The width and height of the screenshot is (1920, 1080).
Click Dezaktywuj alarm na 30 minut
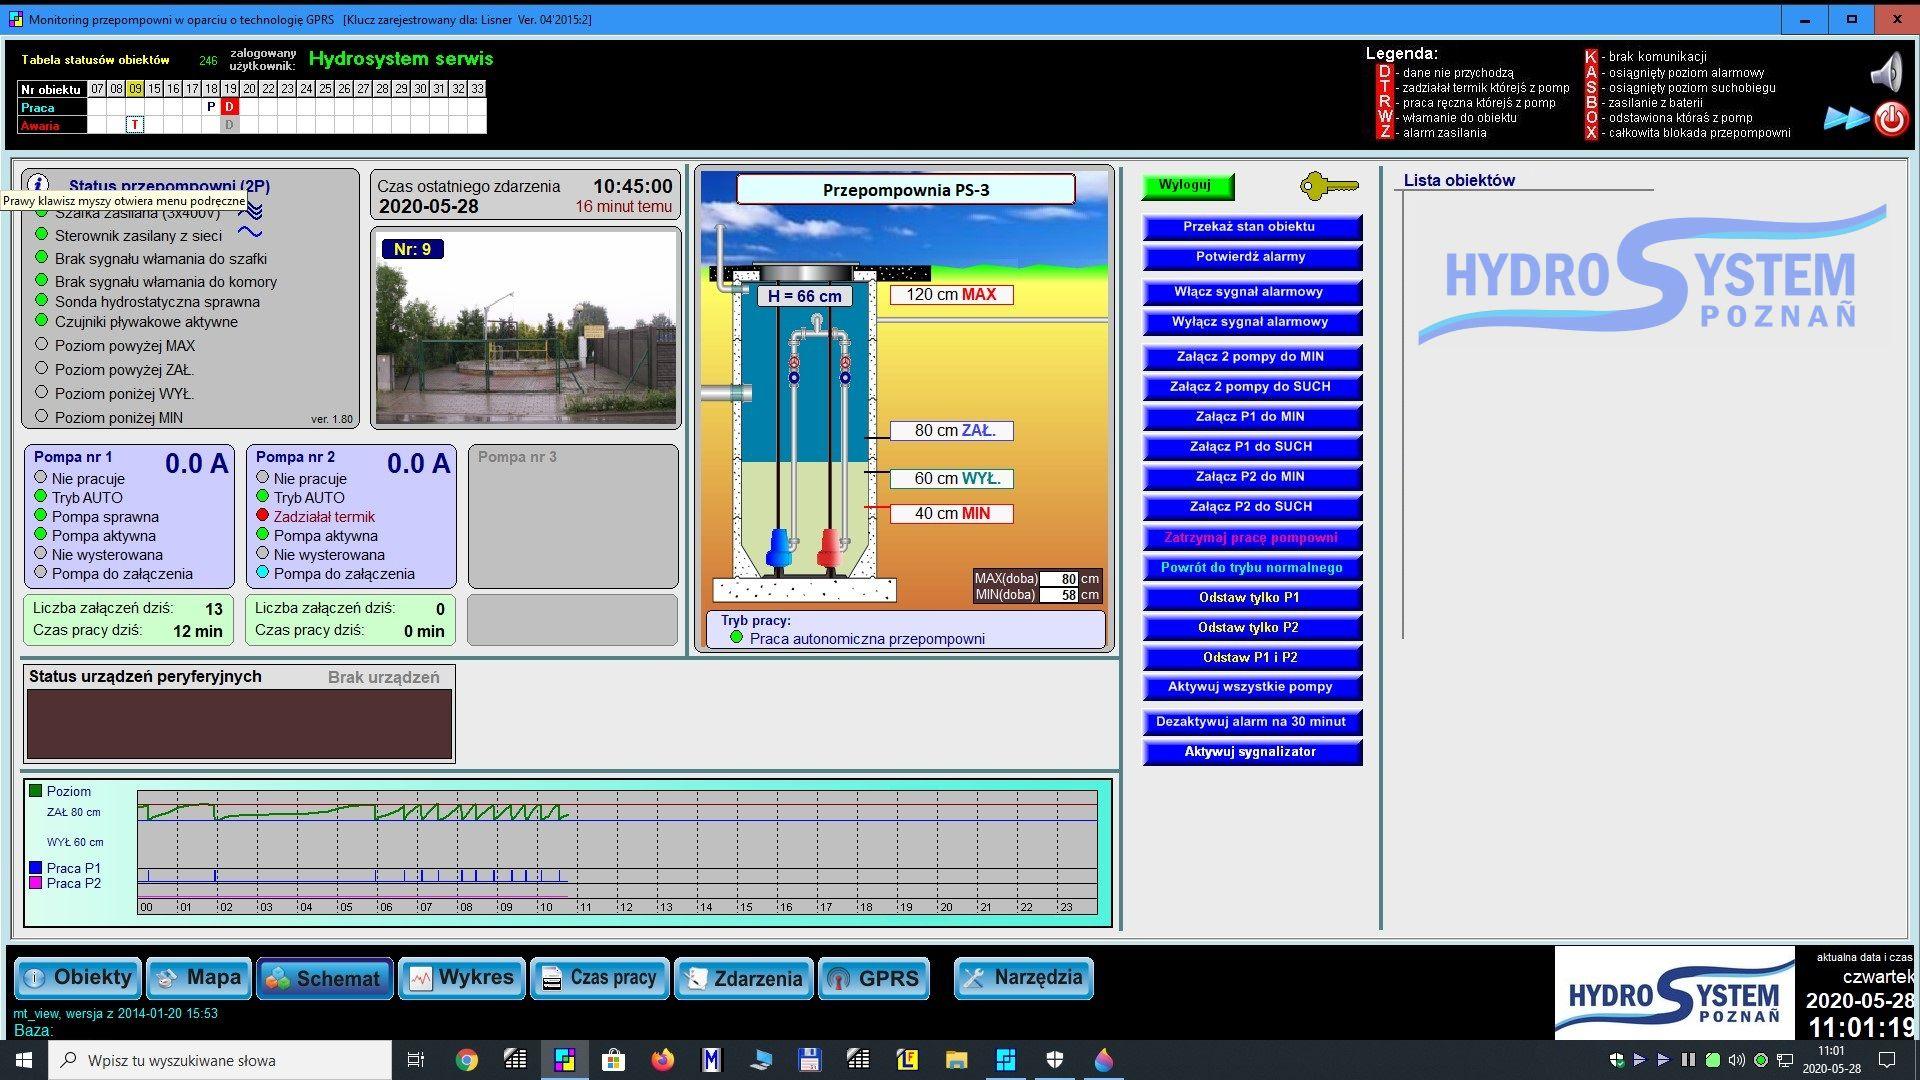[1251, 722]
